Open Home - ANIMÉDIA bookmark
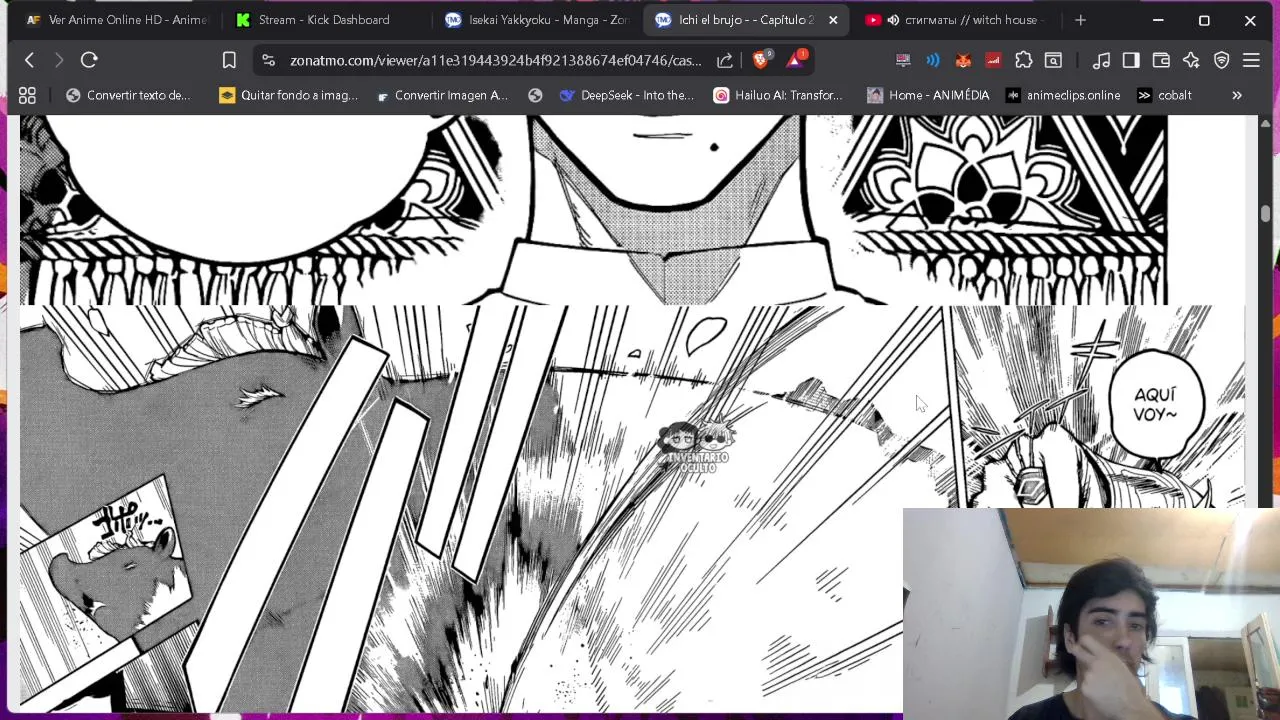This screenshot has height=720, width=1280. click(928, 95)
